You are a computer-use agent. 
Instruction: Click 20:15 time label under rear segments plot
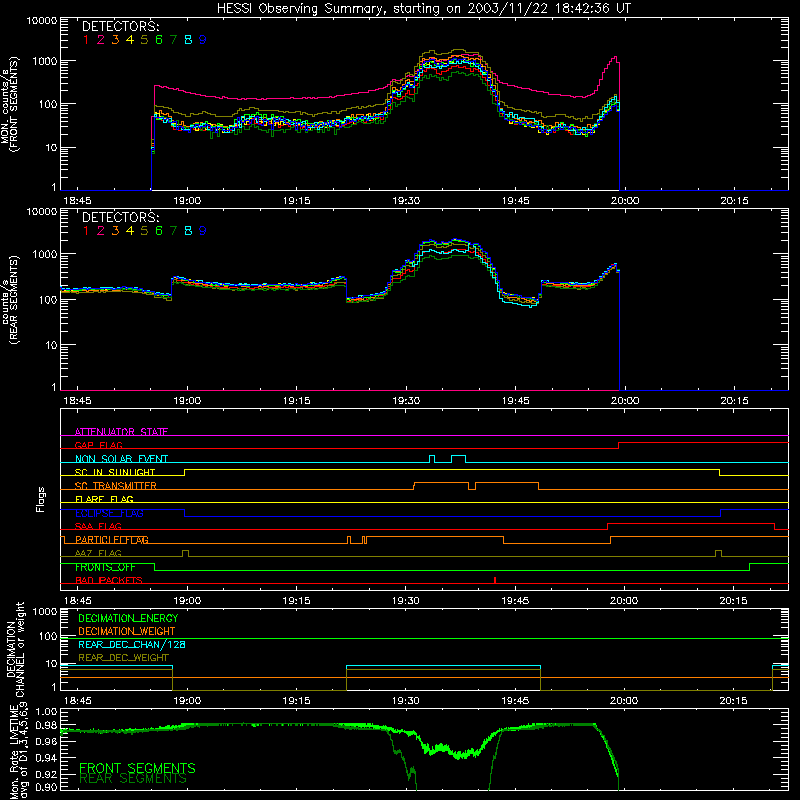point(734,401)
